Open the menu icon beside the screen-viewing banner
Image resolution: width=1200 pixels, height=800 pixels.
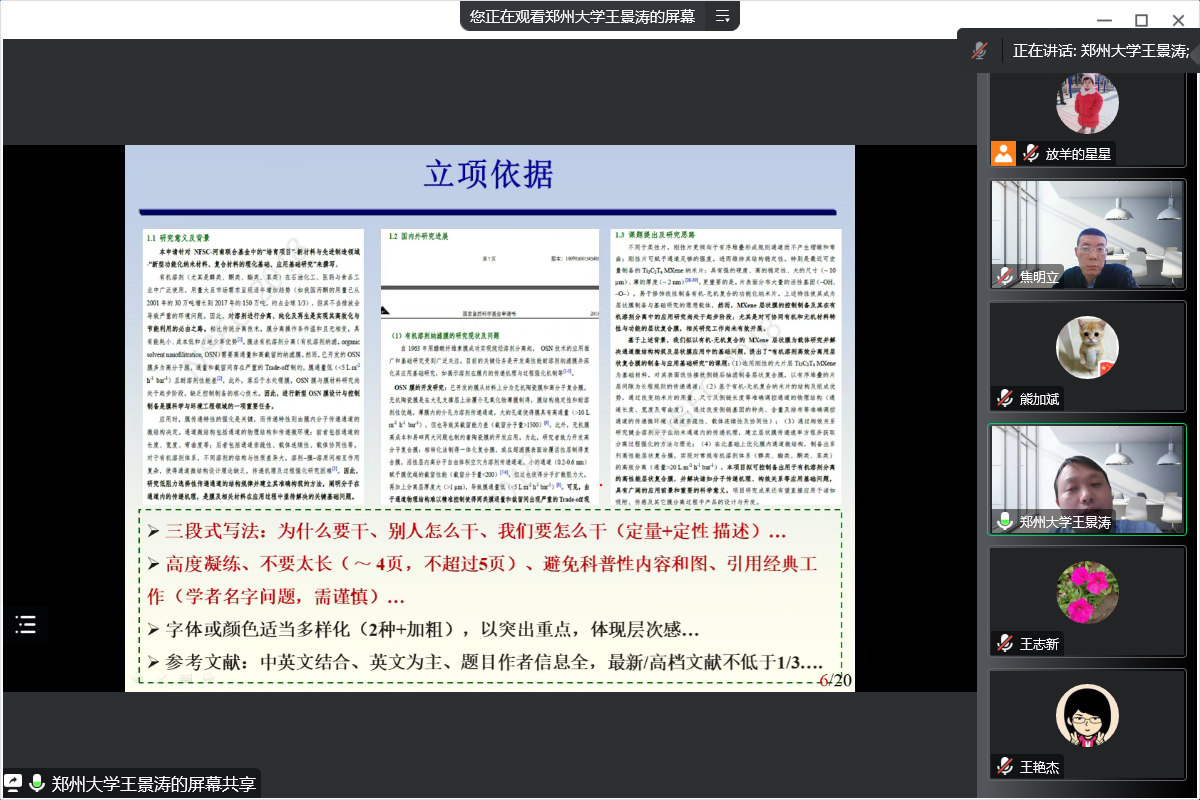(x=722, y=16)
